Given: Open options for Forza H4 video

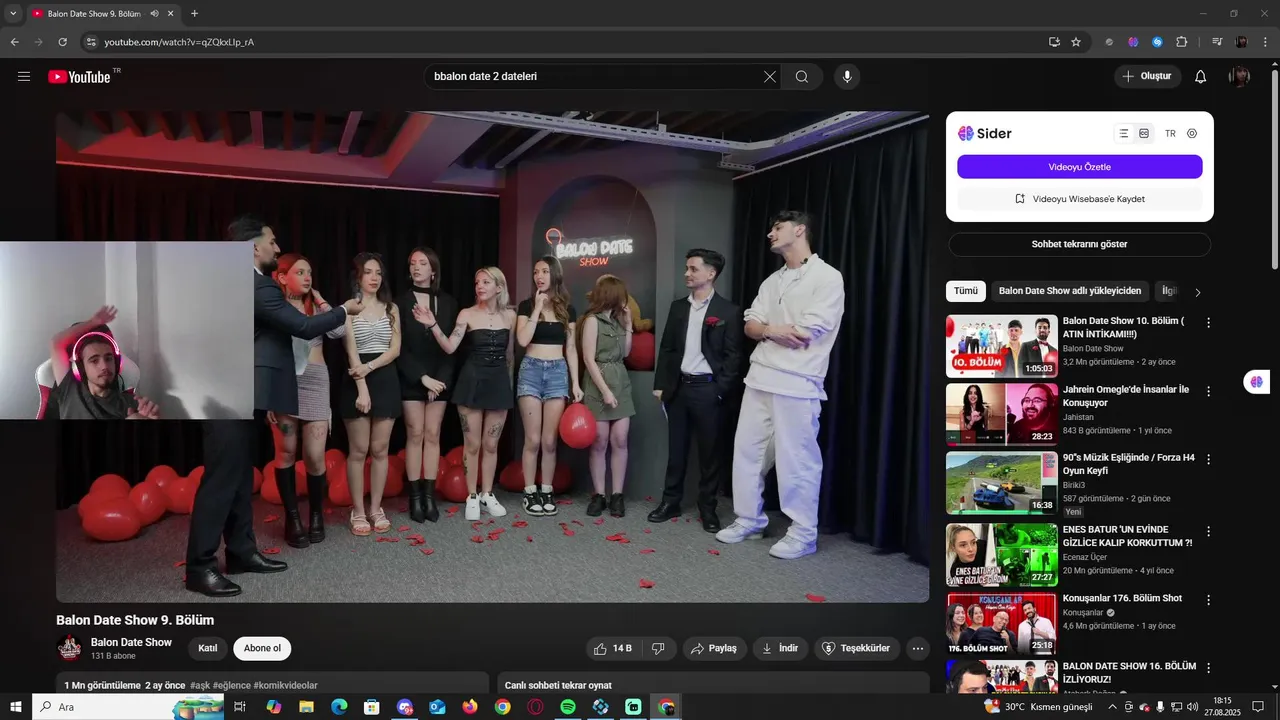Looking at the screenshot, I should [1208, 460].
